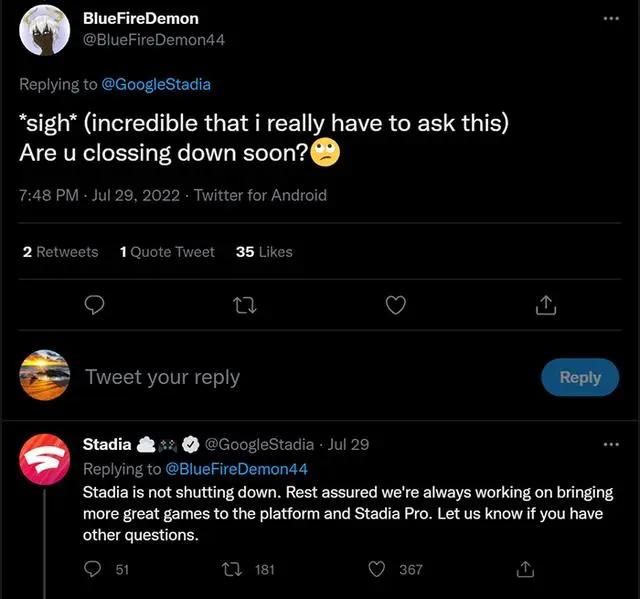Like Stadia's reply showing 367 likes
This screenshot has height=599, width=640.
pos(377,569)
